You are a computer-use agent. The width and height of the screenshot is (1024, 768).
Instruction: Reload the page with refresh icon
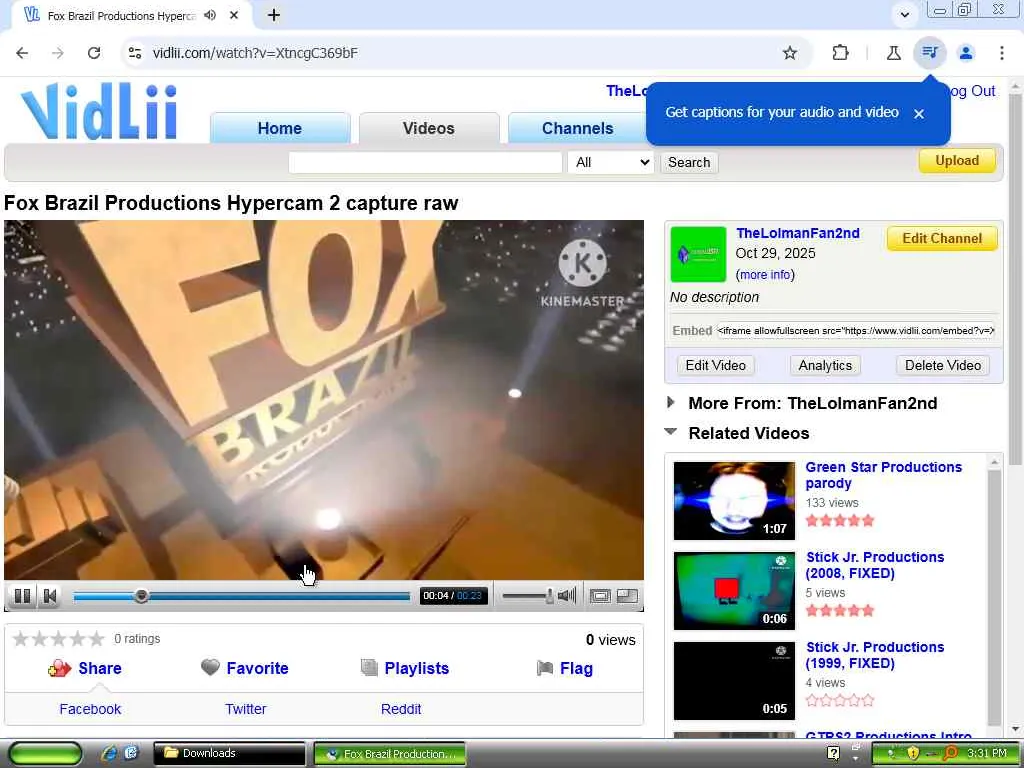click(x=94, y=53)
